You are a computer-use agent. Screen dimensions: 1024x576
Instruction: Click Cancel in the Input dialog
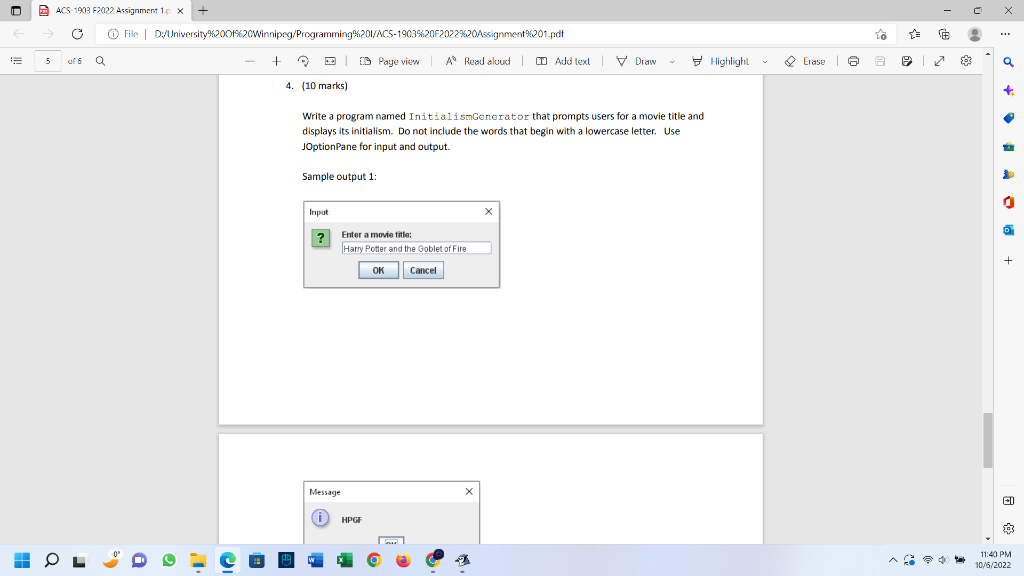pos(423,270)
